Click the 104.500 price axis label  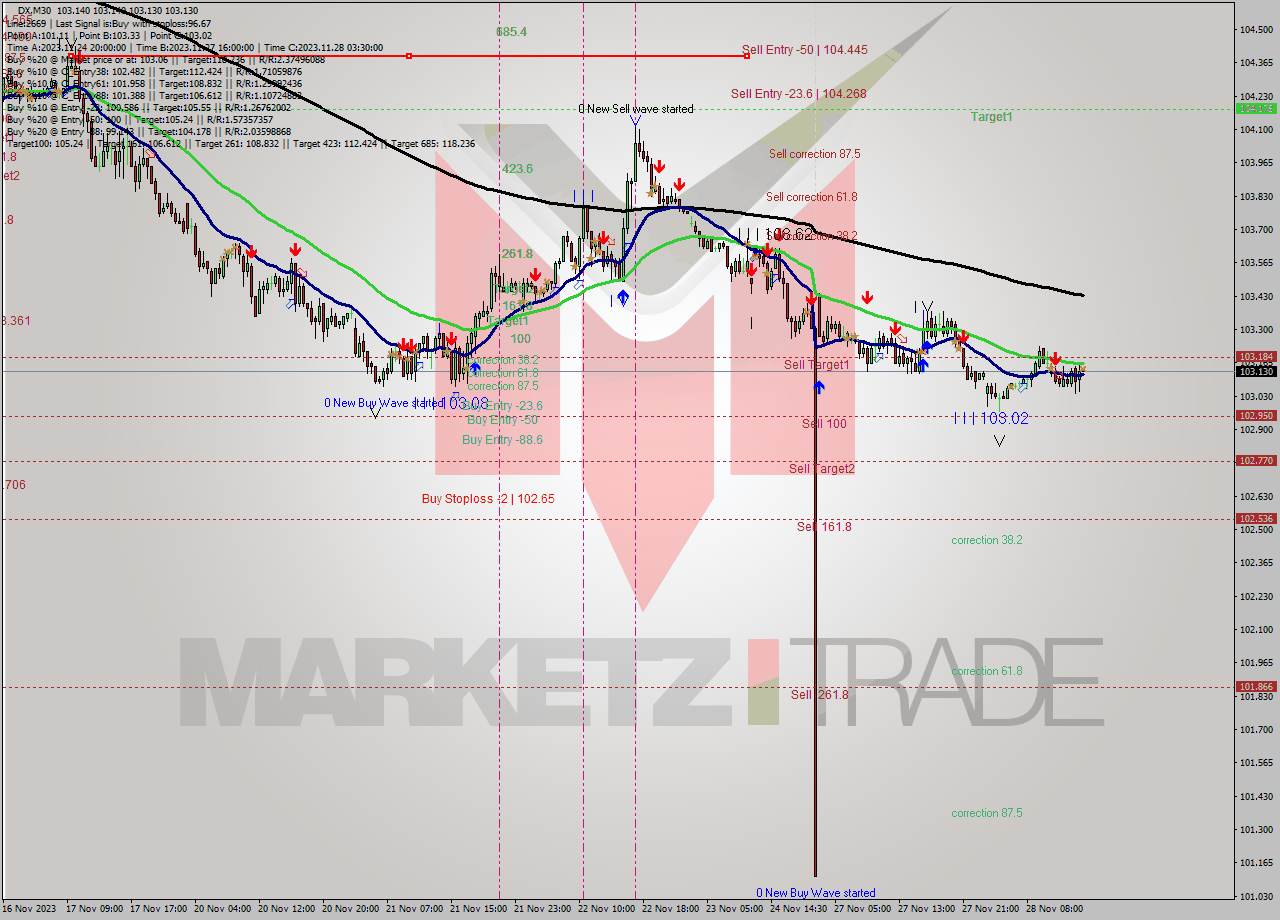click(x=1256, y=29)
